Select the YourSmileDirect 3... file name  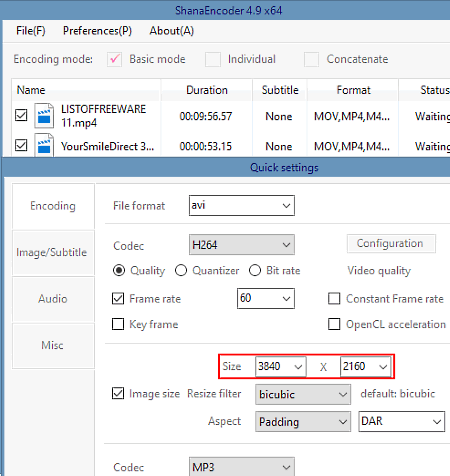107,146
